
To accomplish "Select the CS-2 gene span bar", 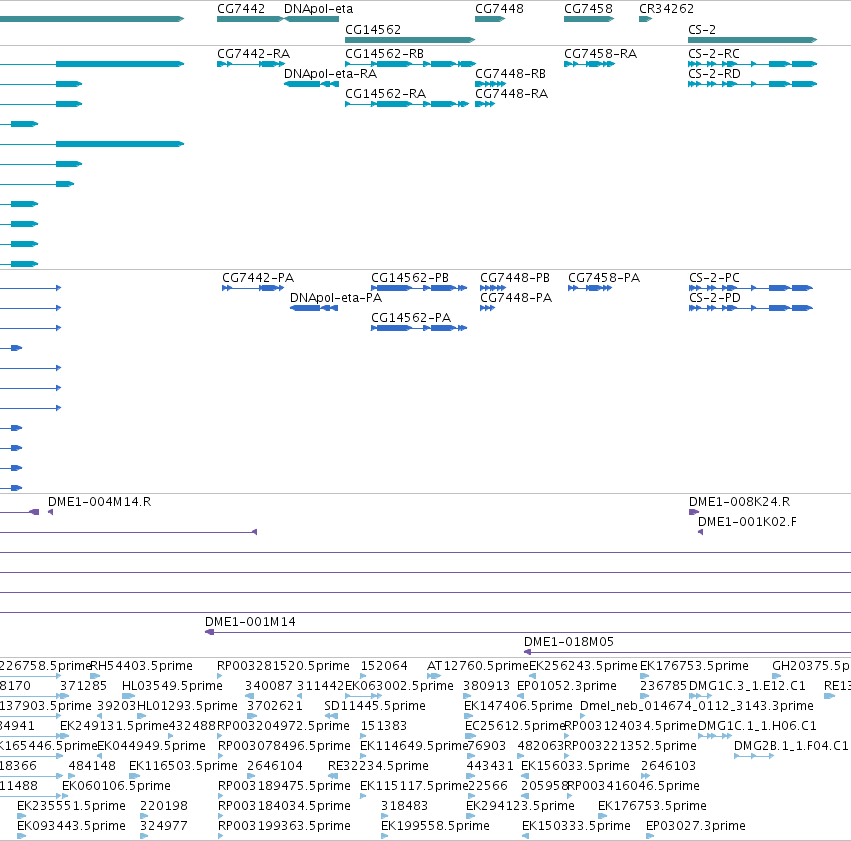I will pyautogui.click(x=753, y=40).
